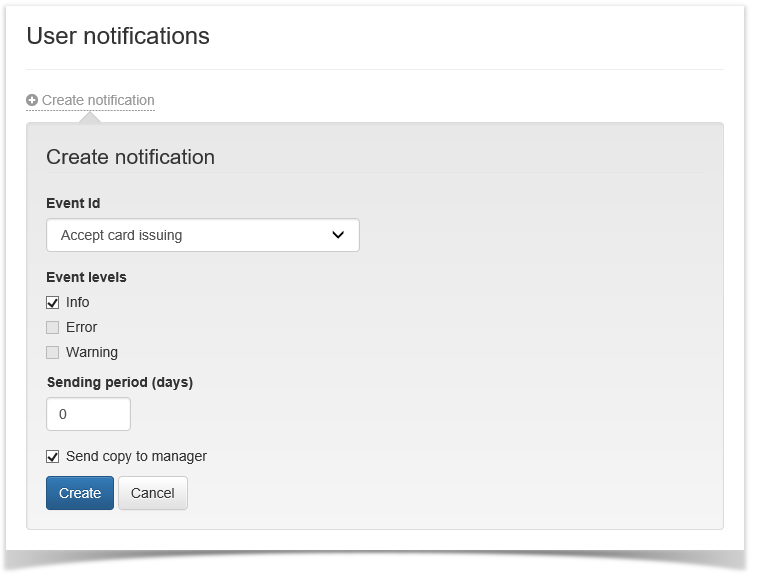This screenshot has height=579, width=758.
Task: Enable the Warning event level checkbox
Action: click(53, 353)
